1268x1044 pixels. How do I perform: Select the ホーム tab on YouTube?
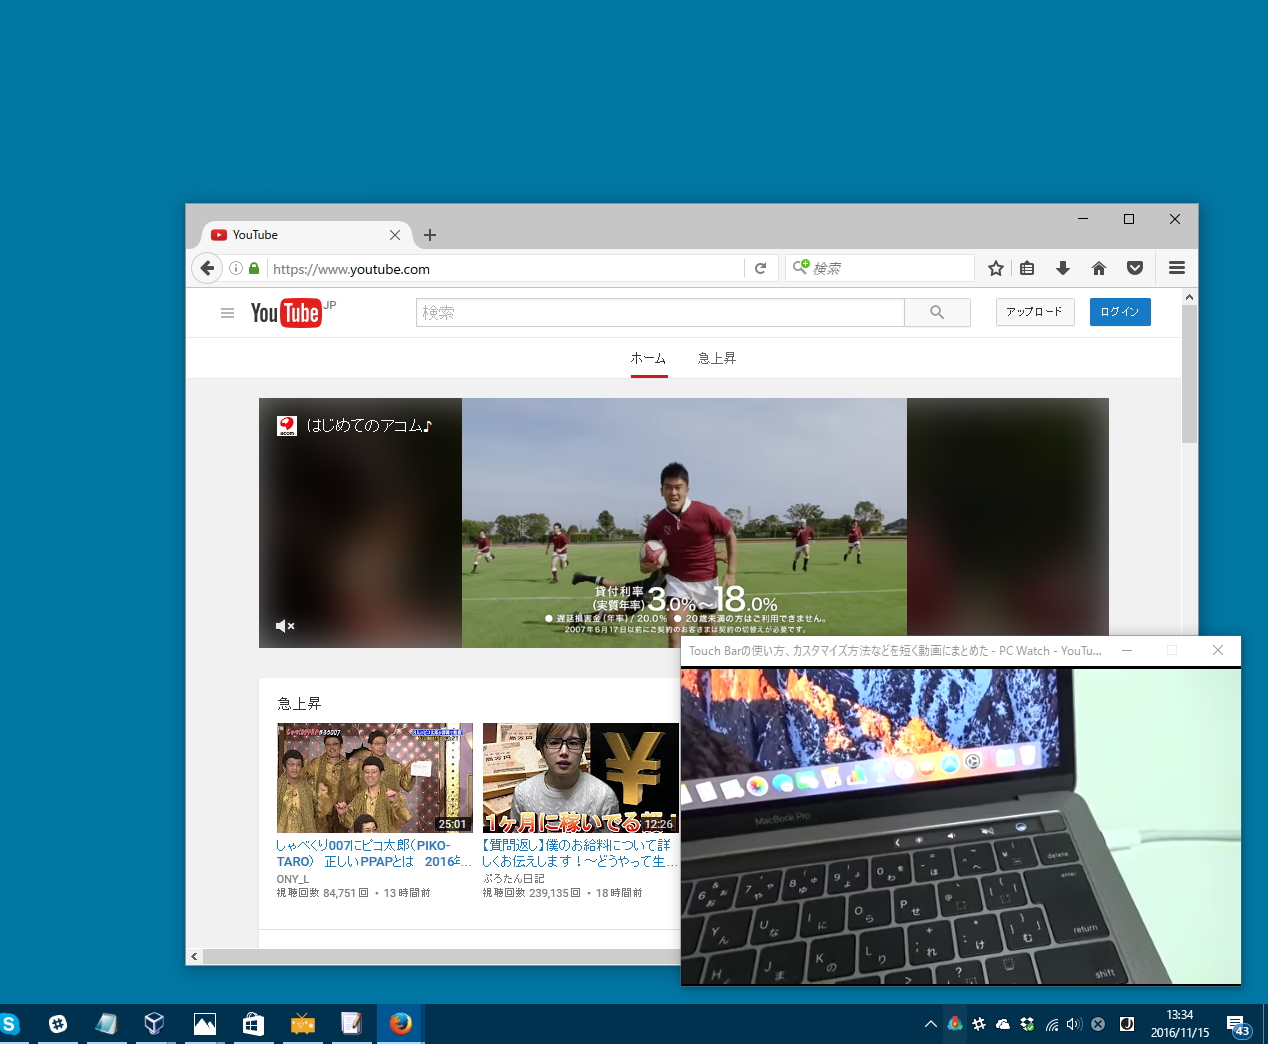coord(649,358)
